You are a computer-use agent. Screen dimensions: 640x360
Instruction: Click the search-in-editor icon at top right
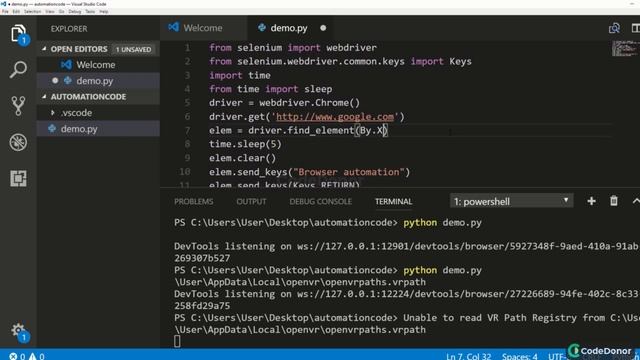pos(614,28)
